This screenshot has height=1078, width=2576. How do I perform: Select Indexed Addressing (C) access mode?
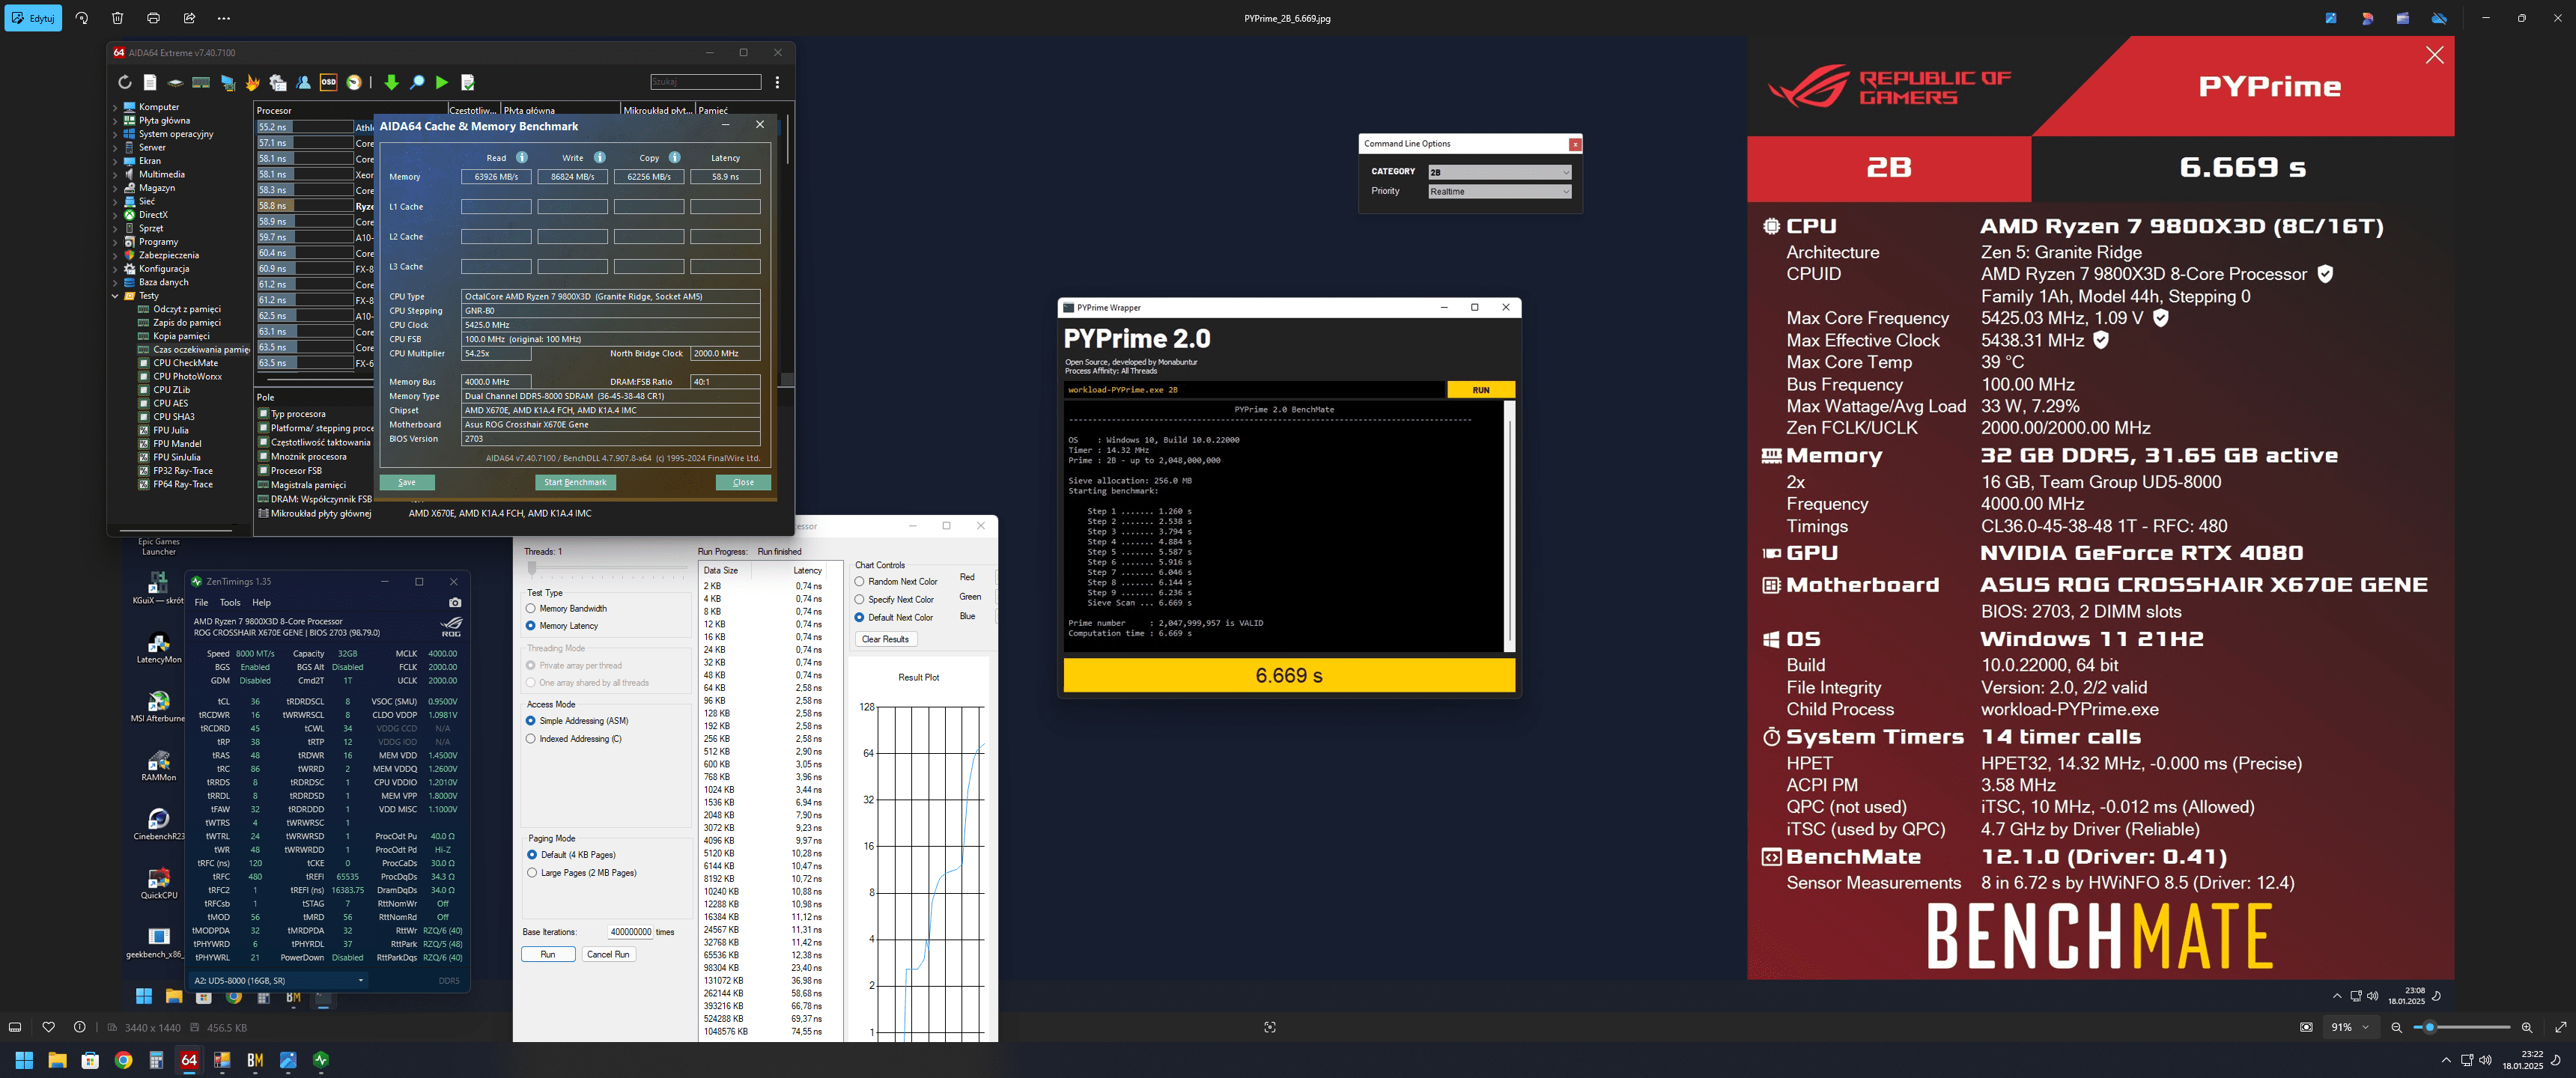[531, 739]
